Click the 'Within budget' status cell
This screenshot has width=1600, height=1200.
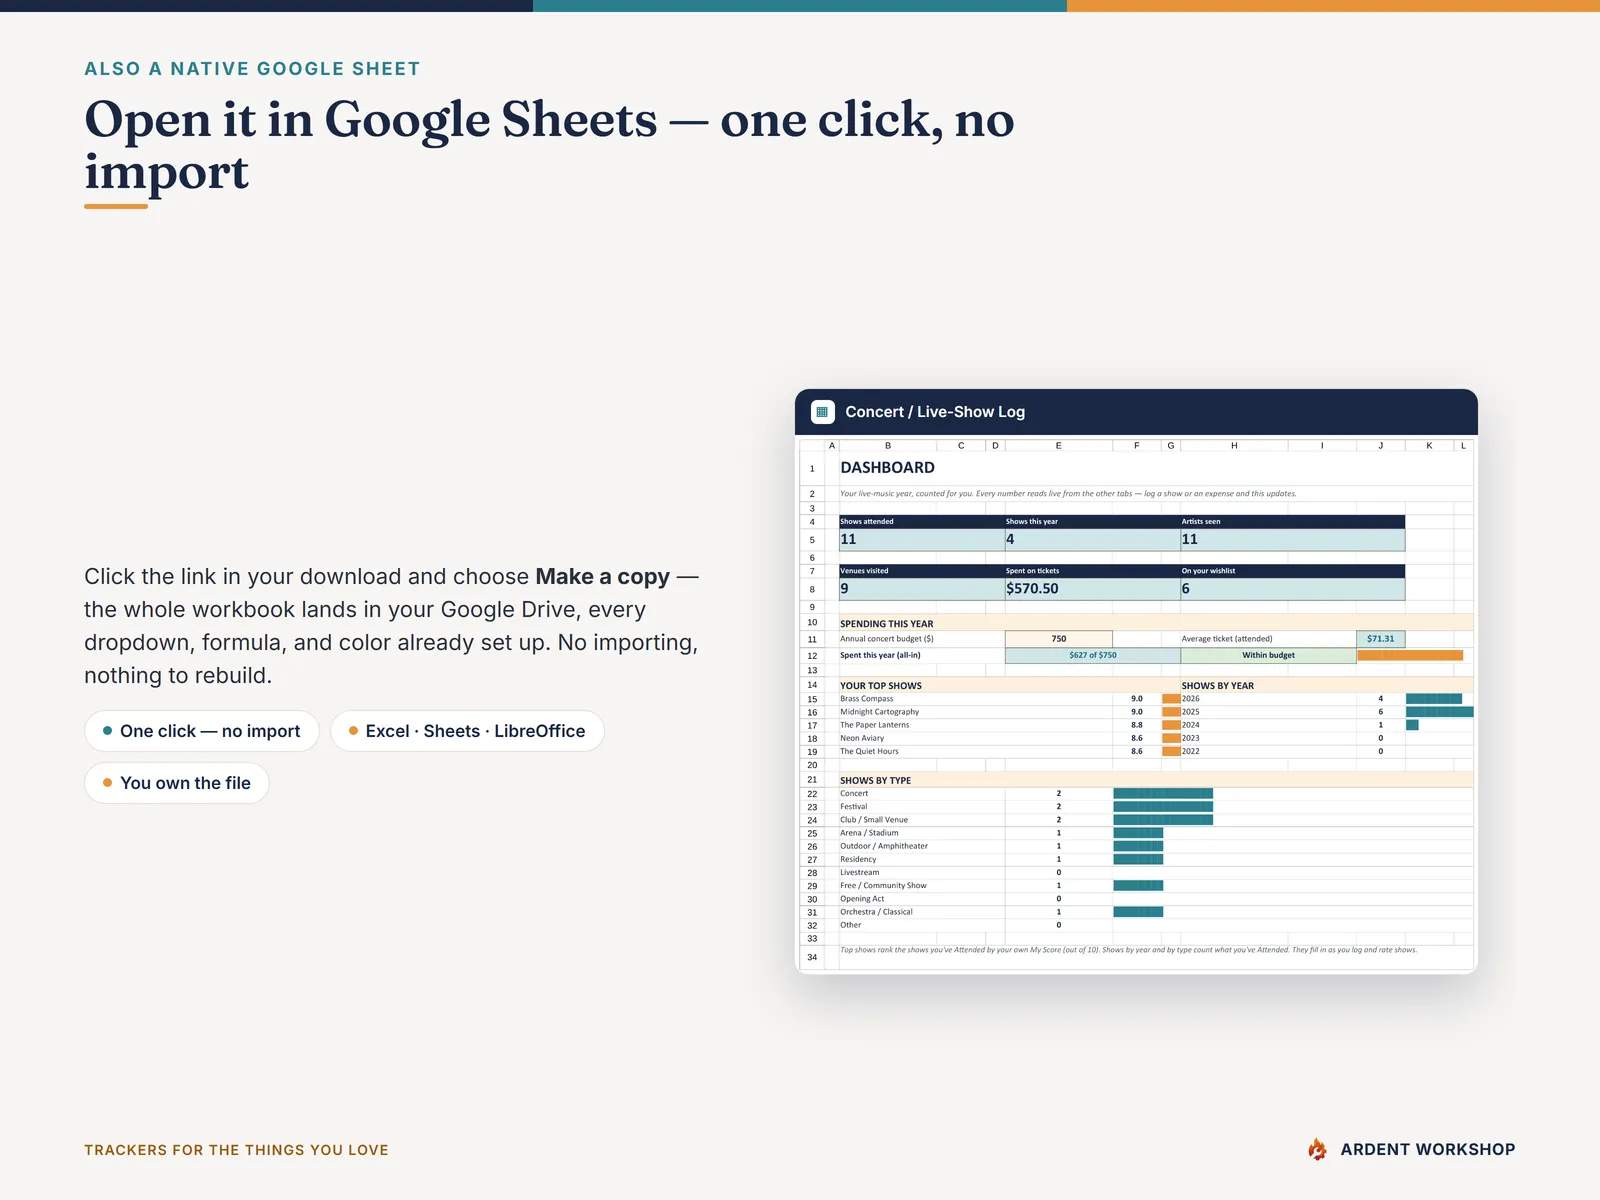point(1269,656)
